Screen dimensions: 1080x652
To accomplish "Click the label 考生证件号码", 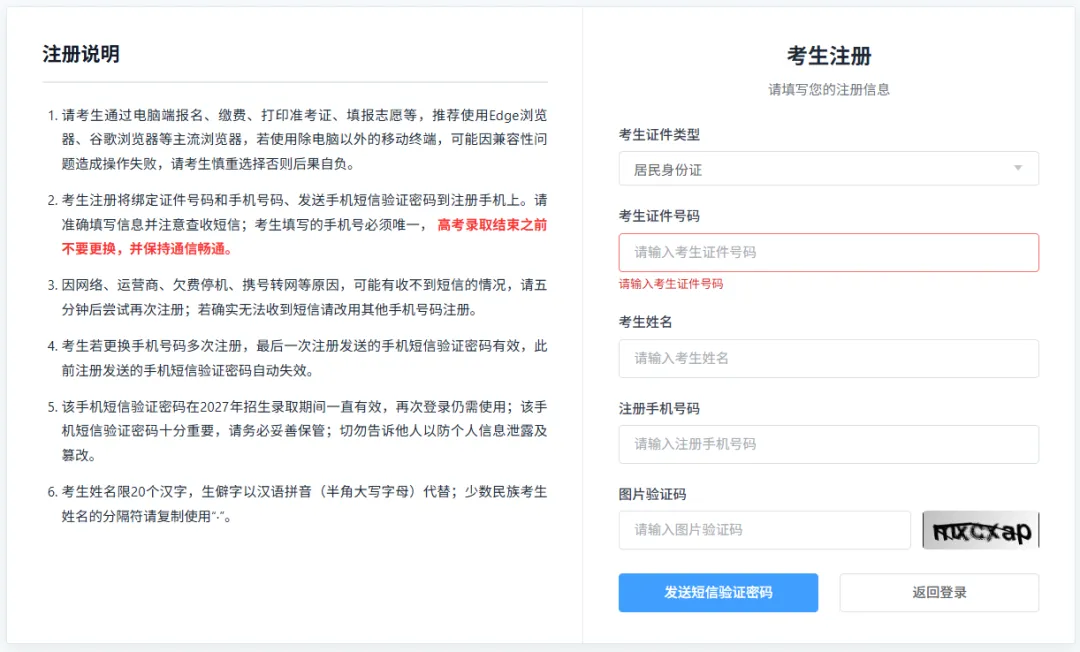I will click(x=659, y=216).
